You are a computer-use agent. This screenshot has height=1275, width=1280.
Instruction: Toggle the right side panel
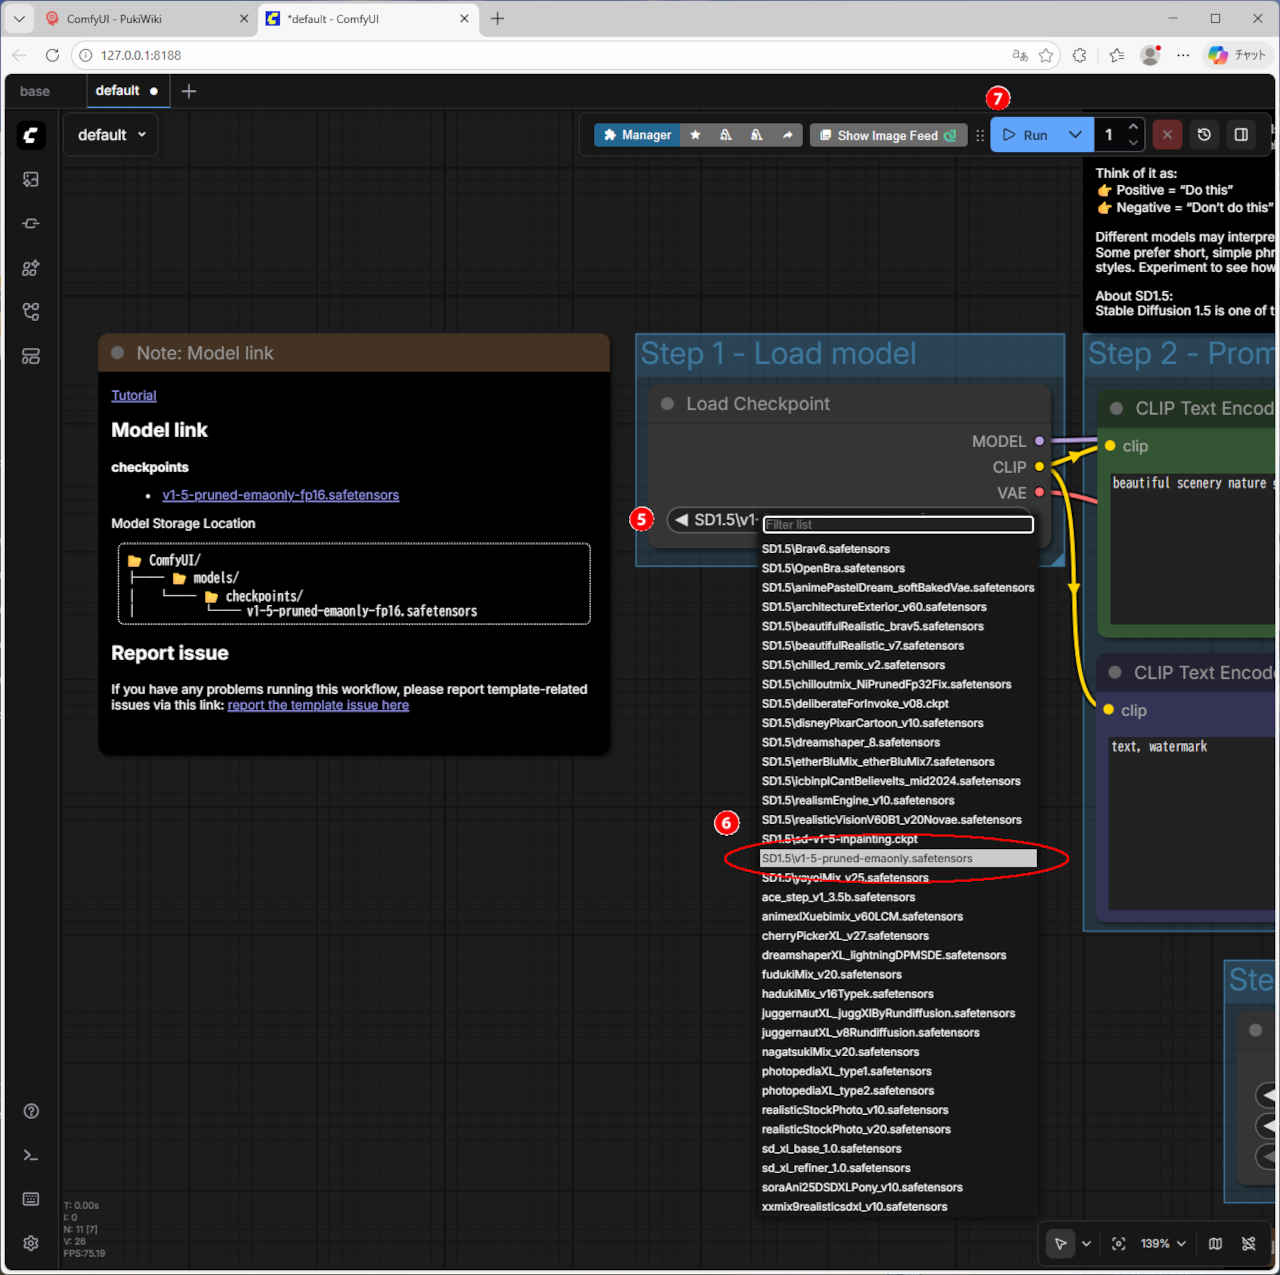tap(1241, 135)
